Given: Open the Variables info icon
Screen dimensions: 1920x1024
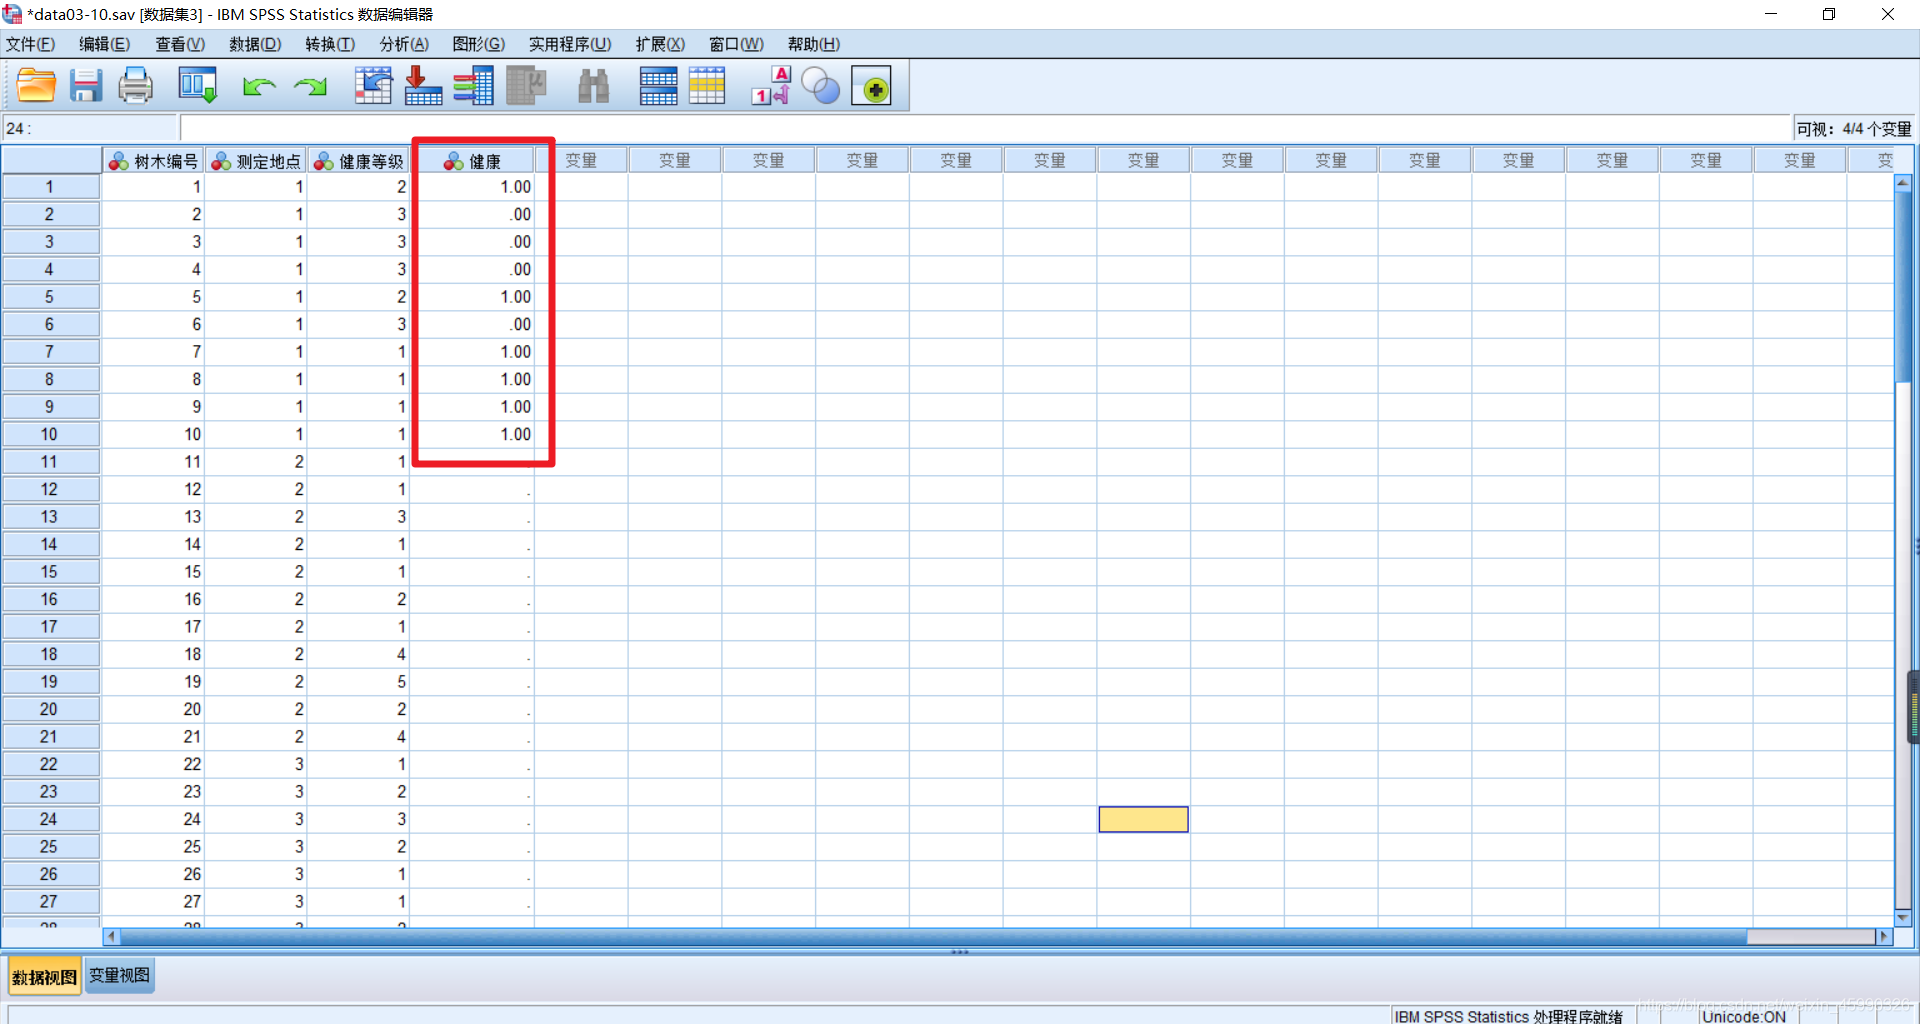Looking at the screenshot, I should pos(473,86).
